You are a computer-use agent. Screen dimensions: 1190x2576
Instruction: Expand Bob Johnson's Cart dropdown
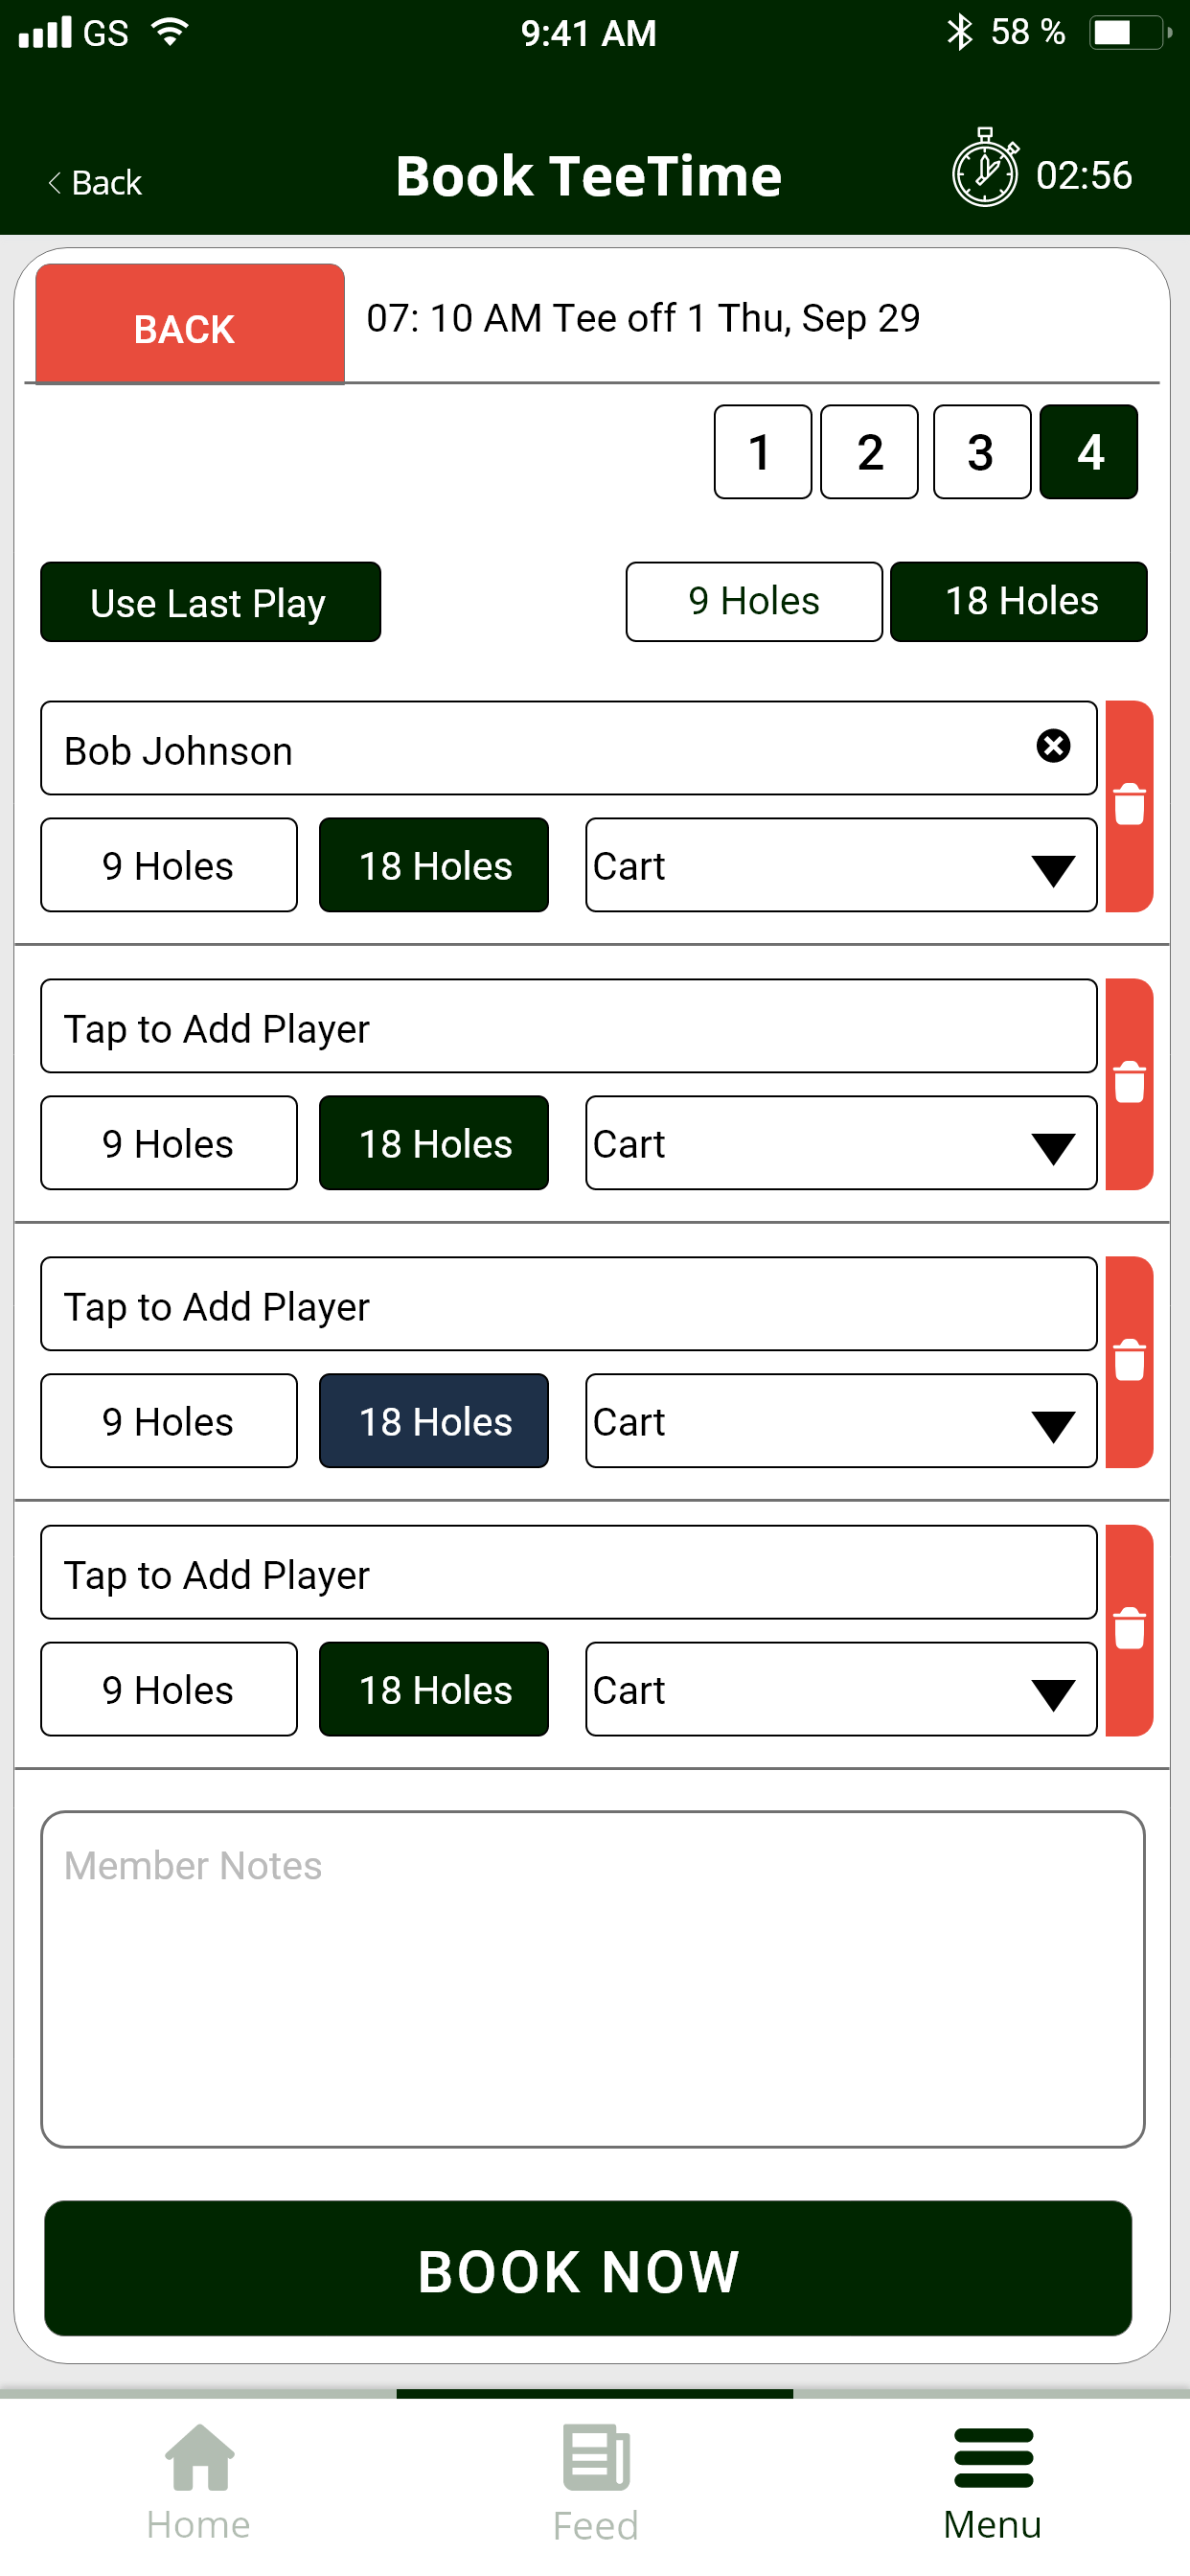[841, 865]
